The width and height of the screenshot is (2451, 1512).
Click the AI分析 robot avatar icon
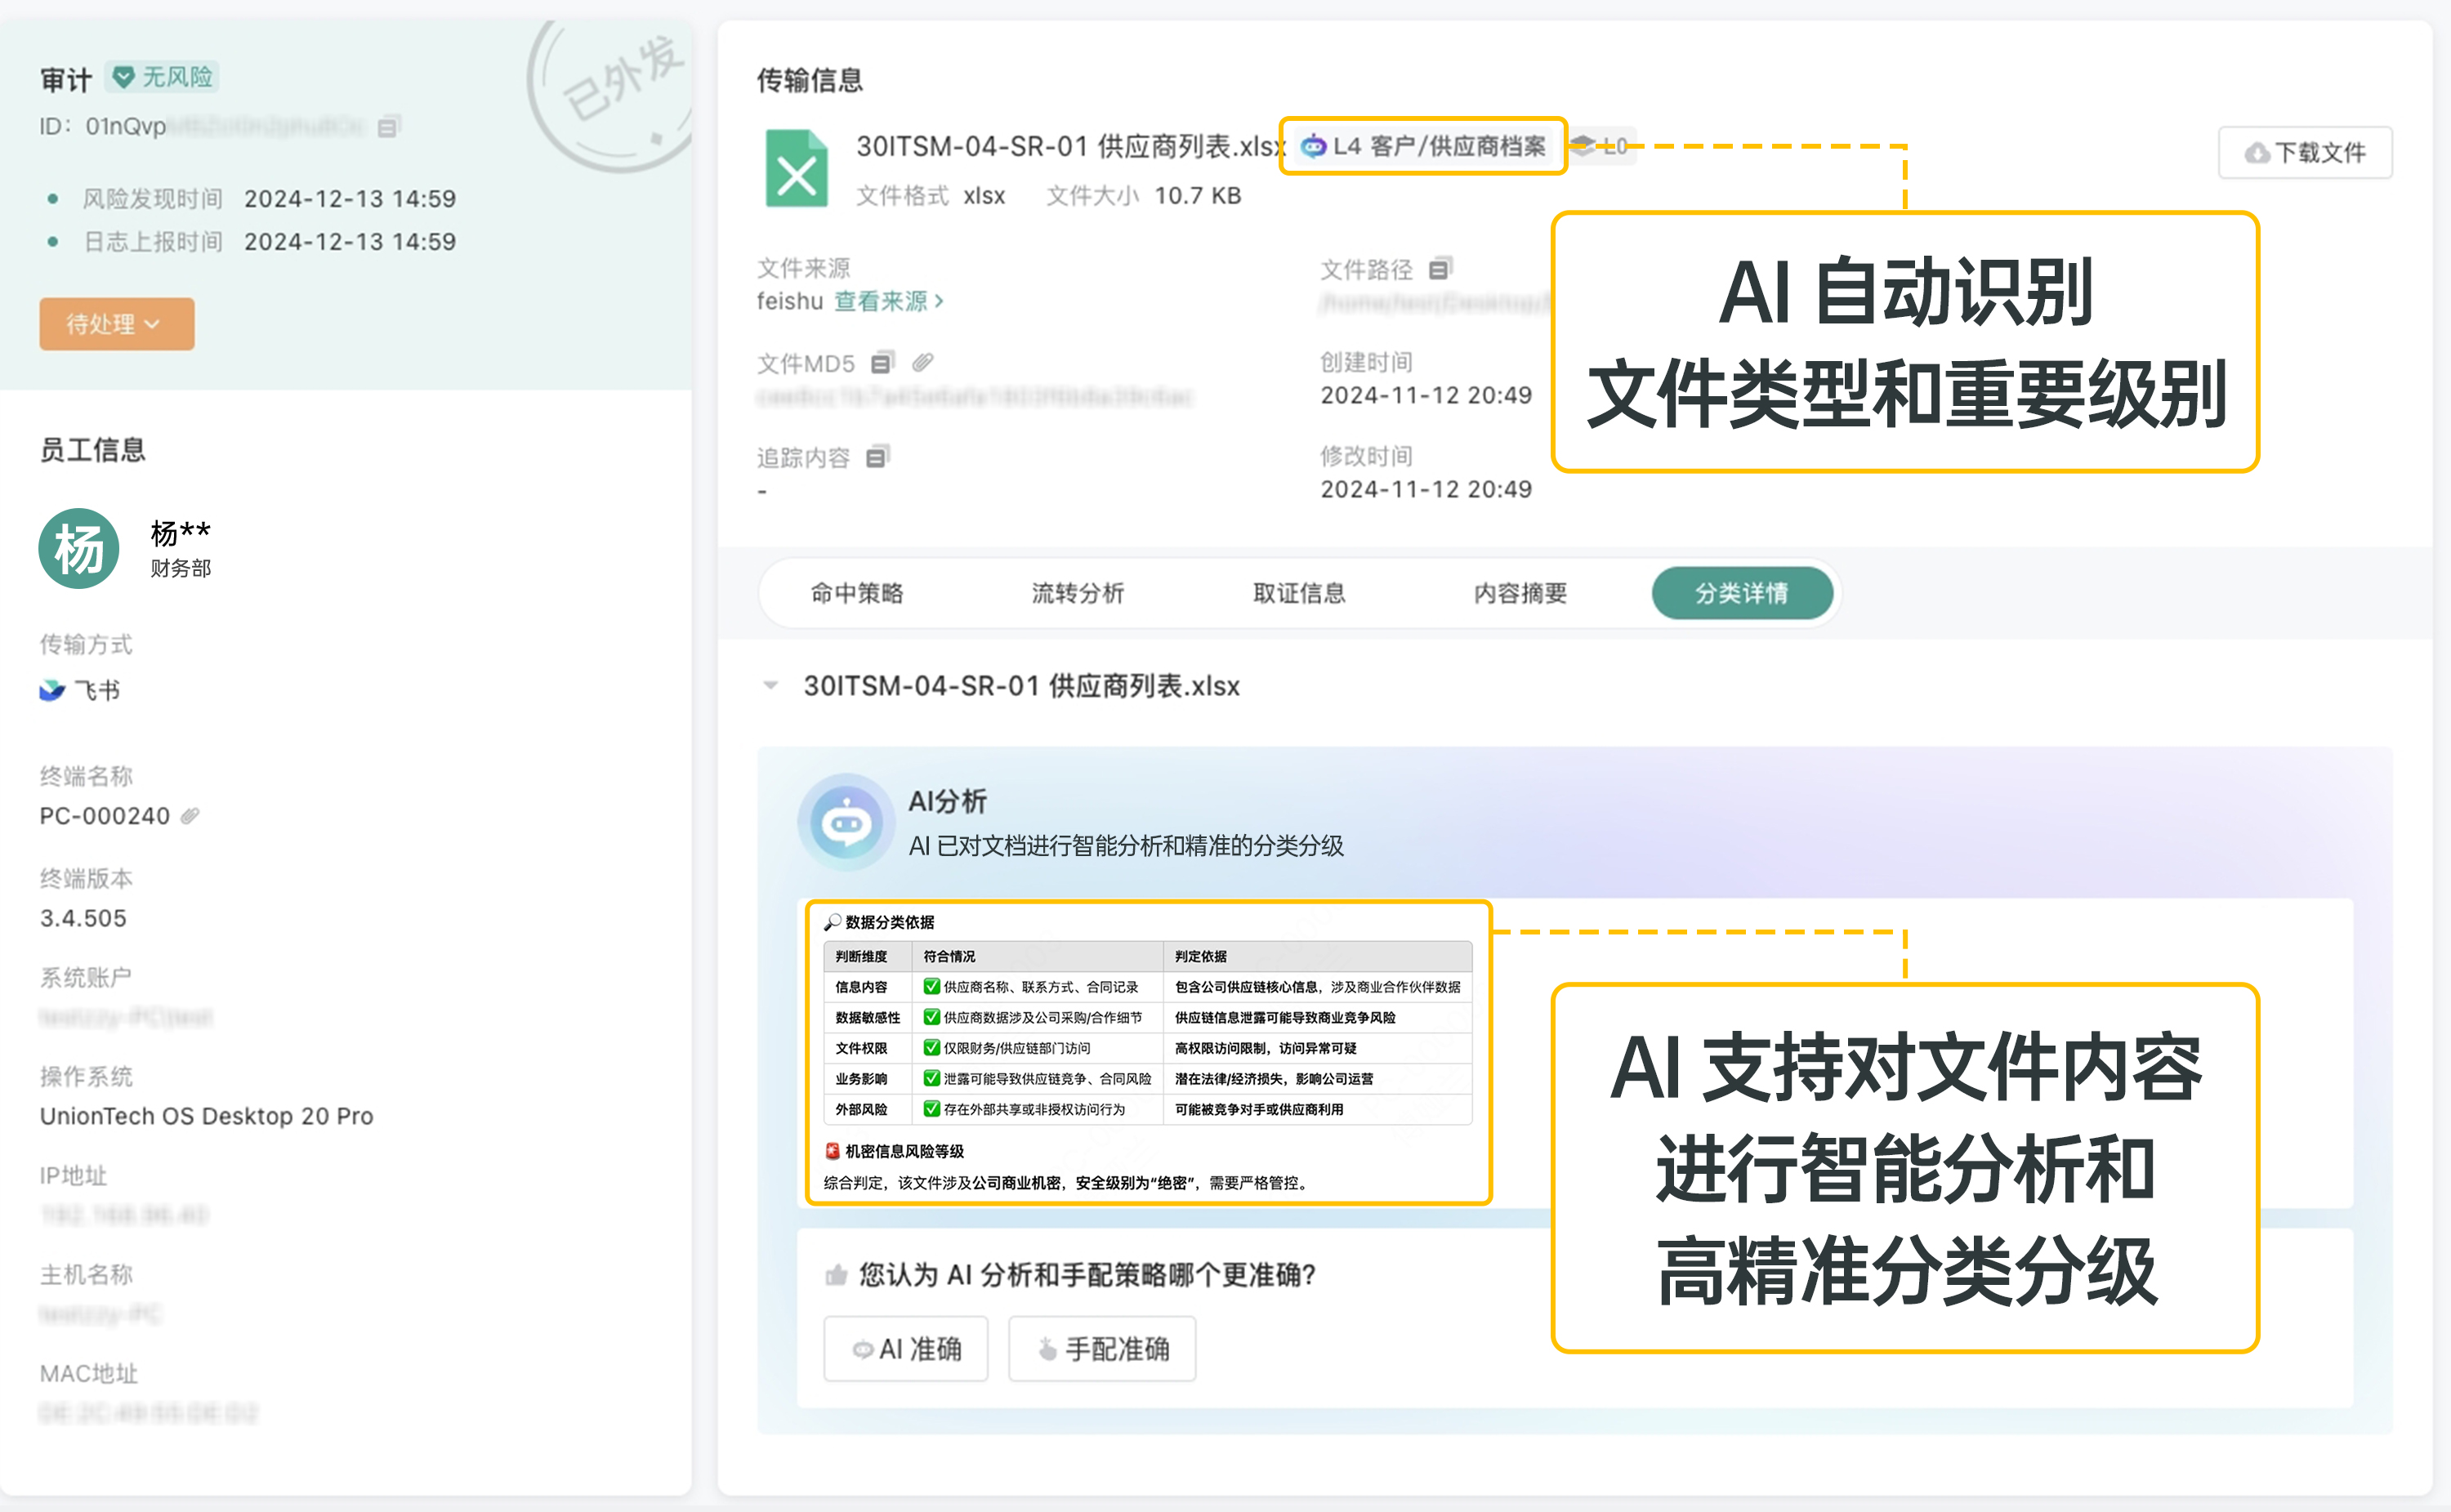tap(846, 822)
